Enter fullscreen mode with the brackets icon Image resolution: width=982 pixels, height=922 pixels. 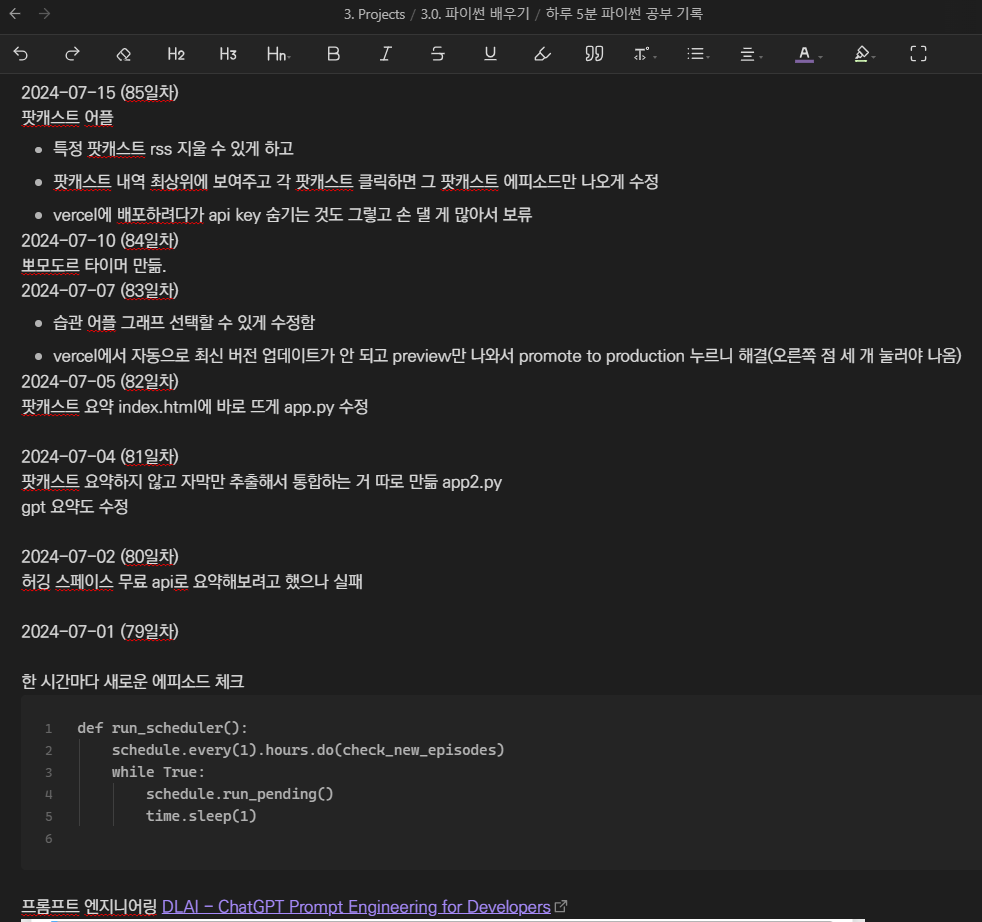tap(918, 54)
